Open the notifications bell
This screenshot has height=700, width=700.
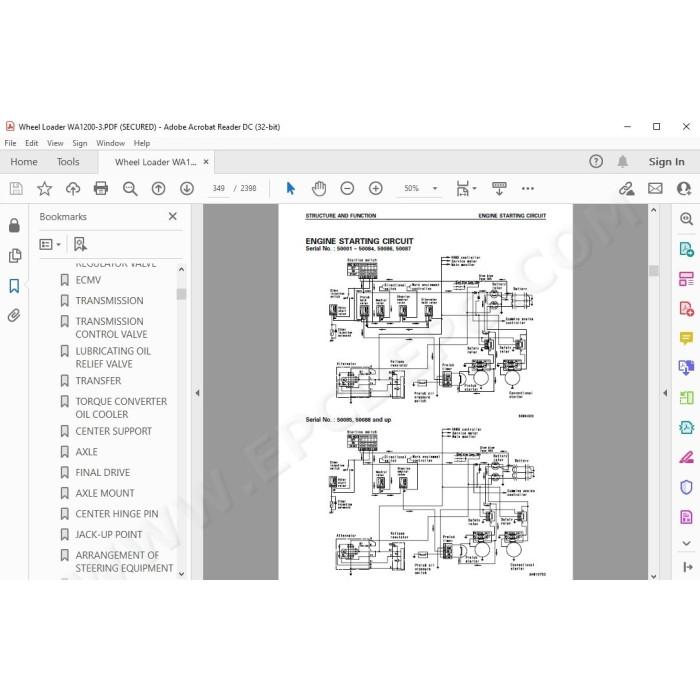pyautogui.click(x=623, y=162)
